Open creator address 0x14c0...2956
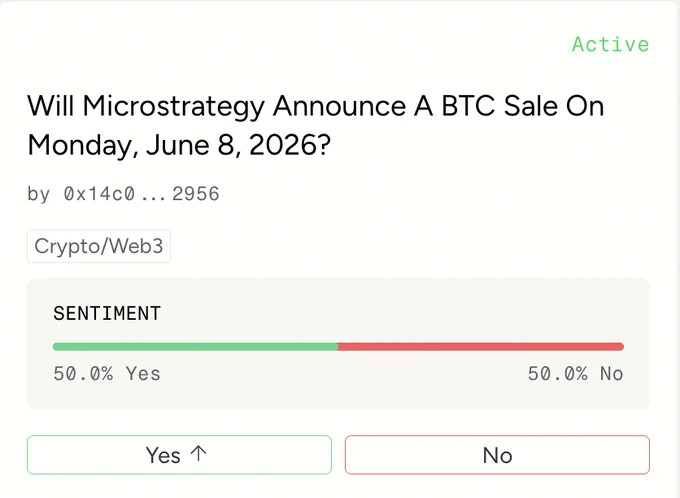This screenshot has height=498, width=680. coord(141,193)
